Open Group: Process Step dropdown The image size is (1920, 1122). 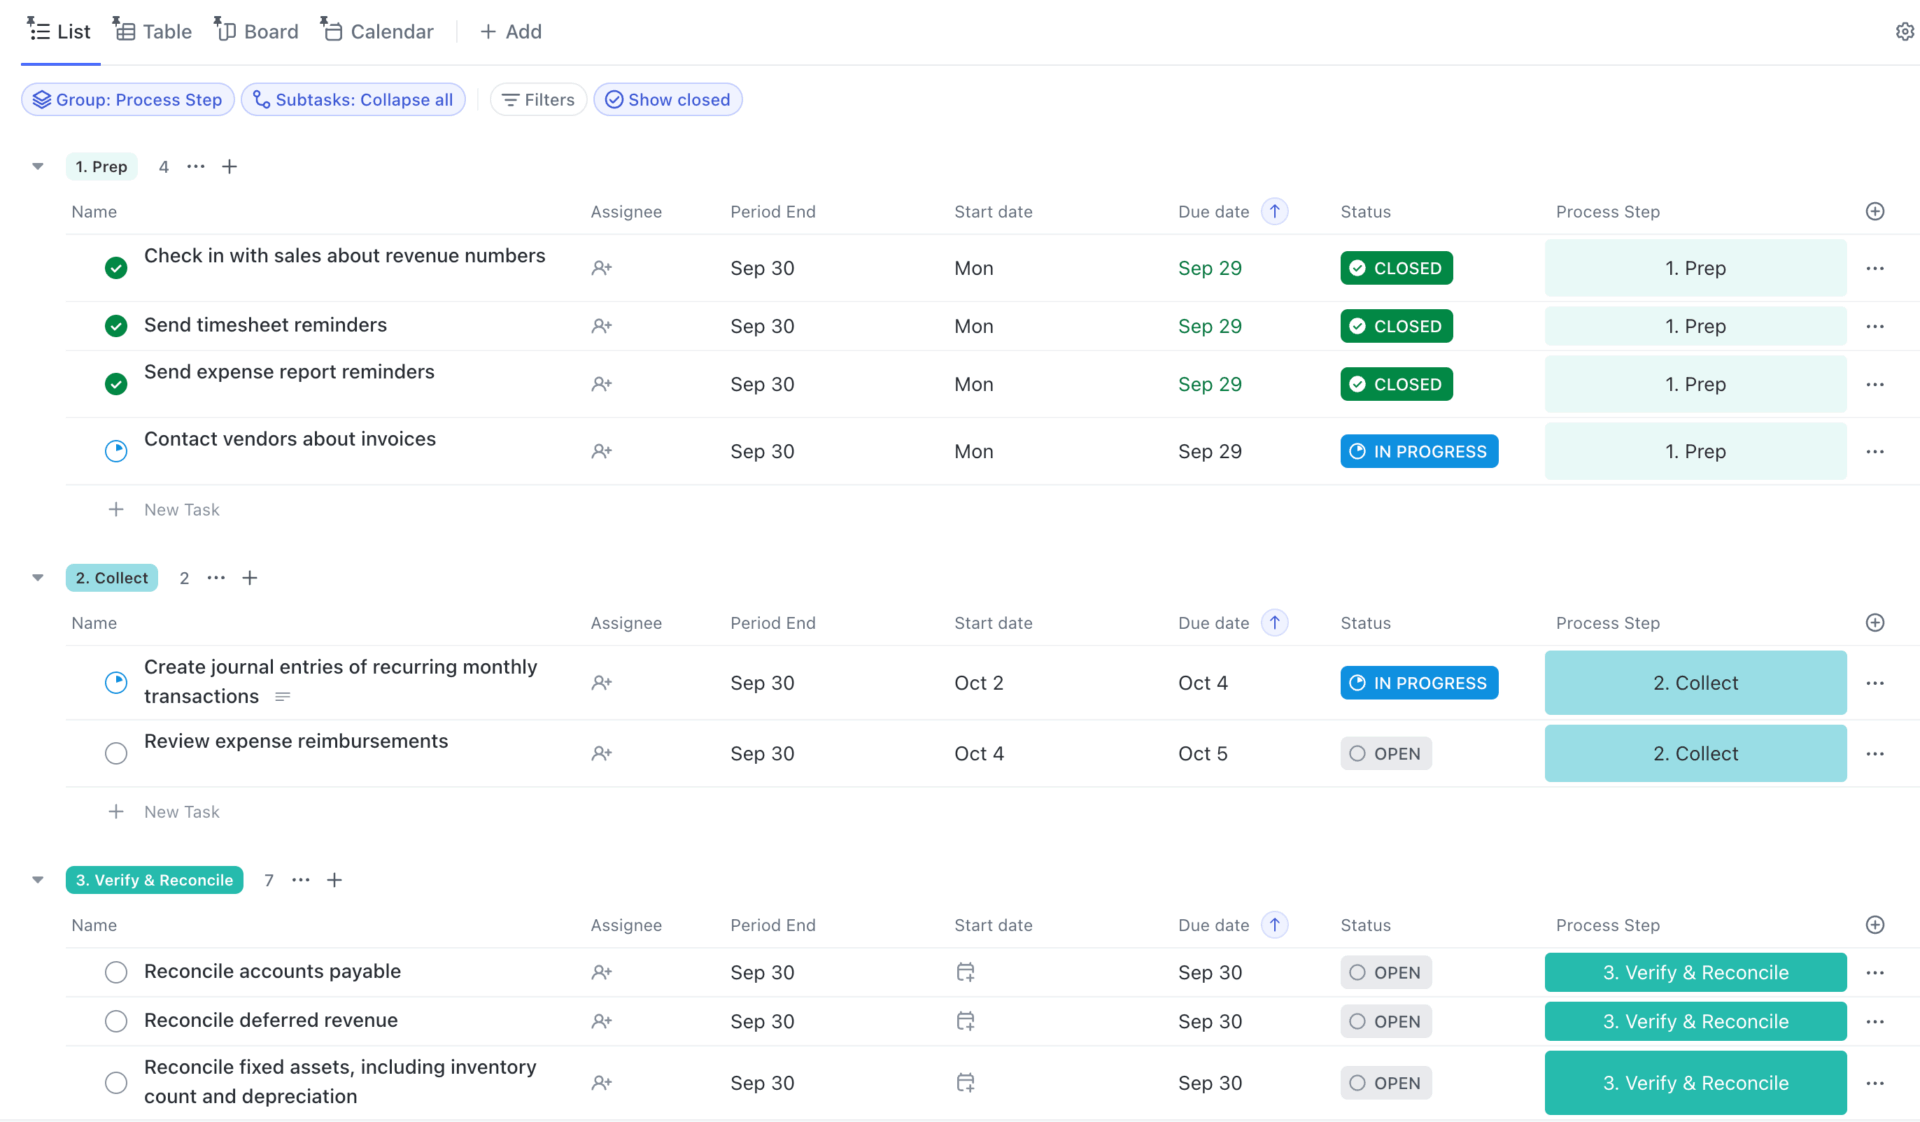tap(128, 100)
